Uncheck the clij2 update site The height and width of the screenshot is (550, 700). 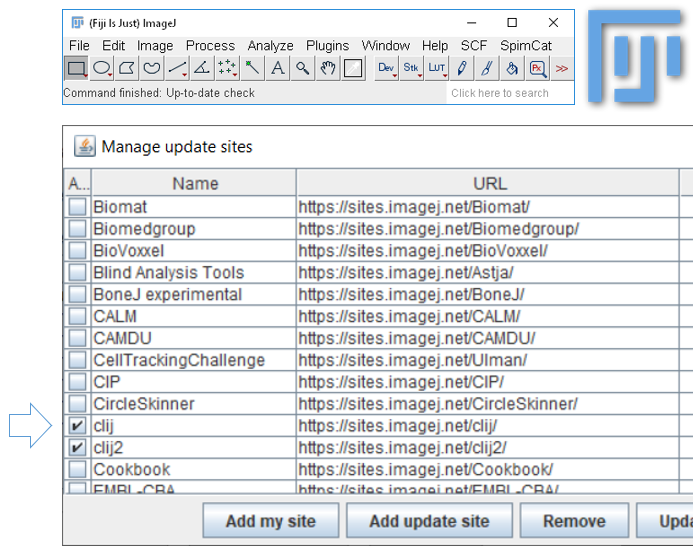click(78, 447)
